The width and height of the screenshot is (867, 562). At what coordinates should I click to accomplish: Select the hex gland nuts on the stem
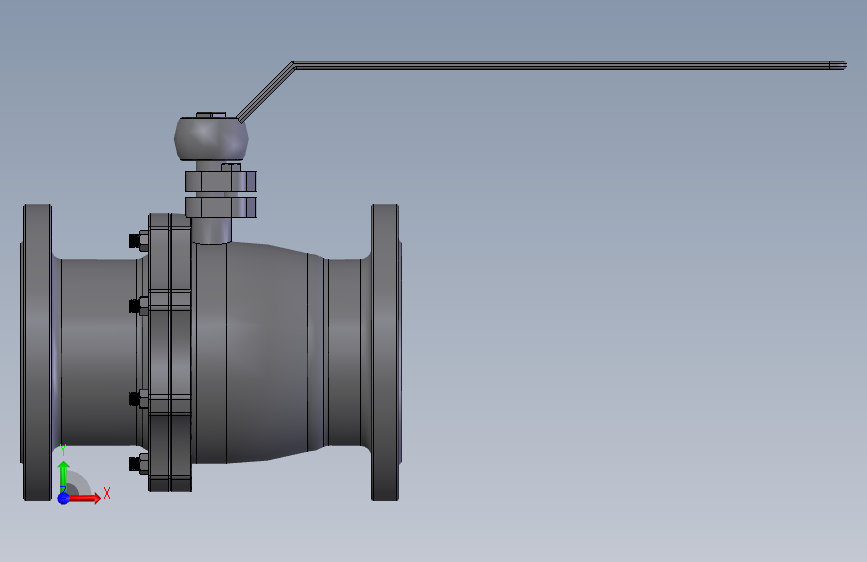221,194
